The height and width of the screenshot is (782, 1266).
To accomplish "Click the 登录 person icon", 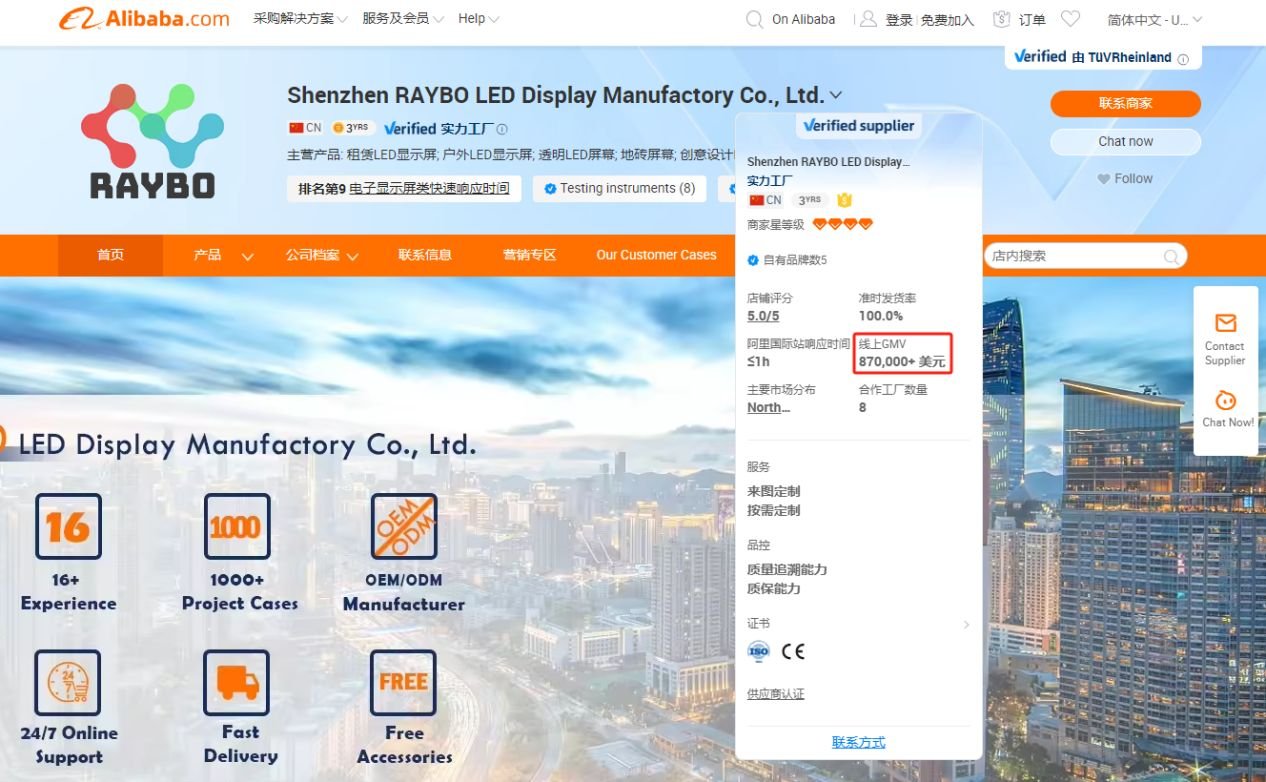I will pos(868,18).
